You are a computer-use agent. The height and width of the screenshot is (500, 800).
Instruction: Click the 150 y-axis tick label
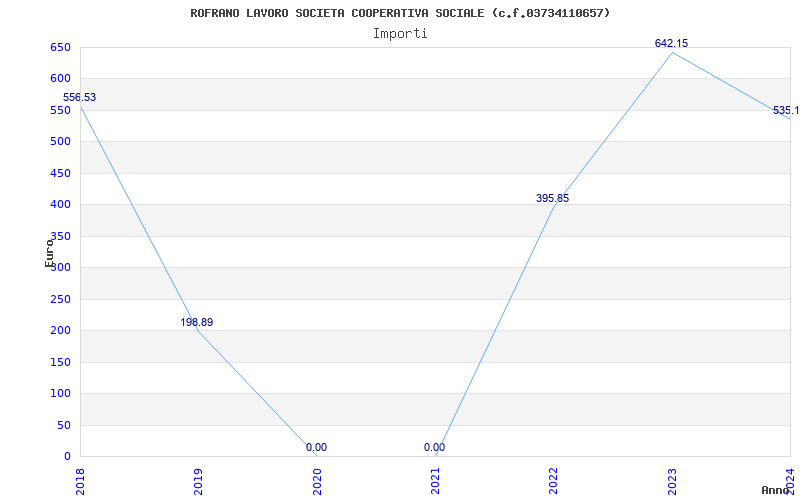pyautogui.click(x=60, y=362)
